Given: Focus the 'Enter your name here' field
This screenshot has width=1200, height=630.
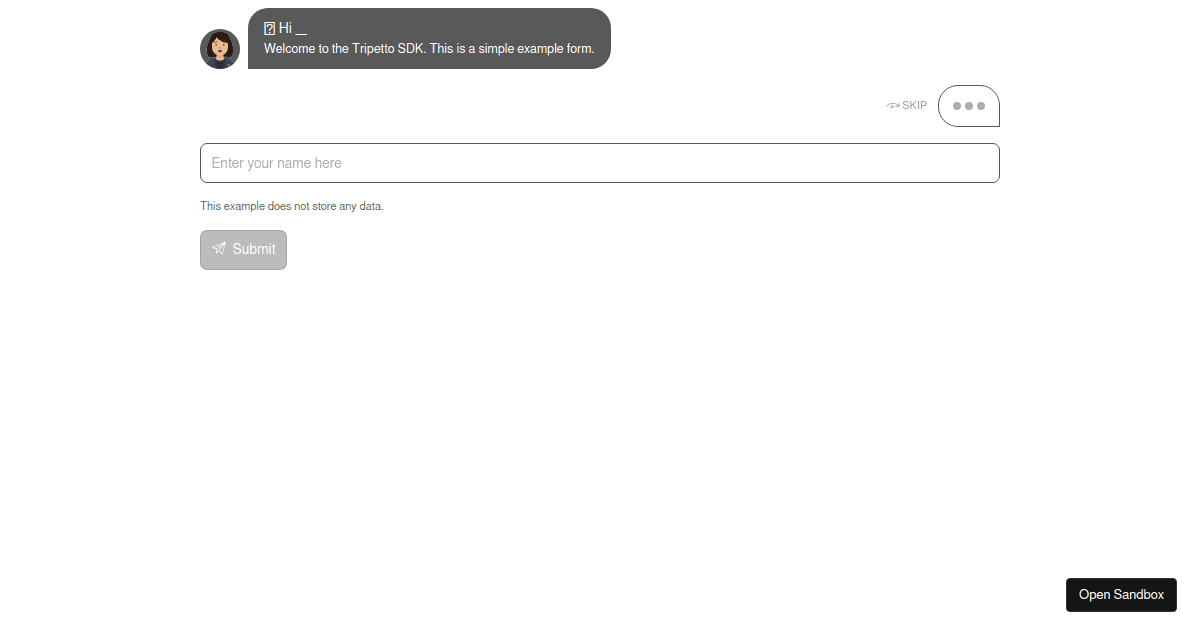Looking at the screenshot, I should pos(600,163).
